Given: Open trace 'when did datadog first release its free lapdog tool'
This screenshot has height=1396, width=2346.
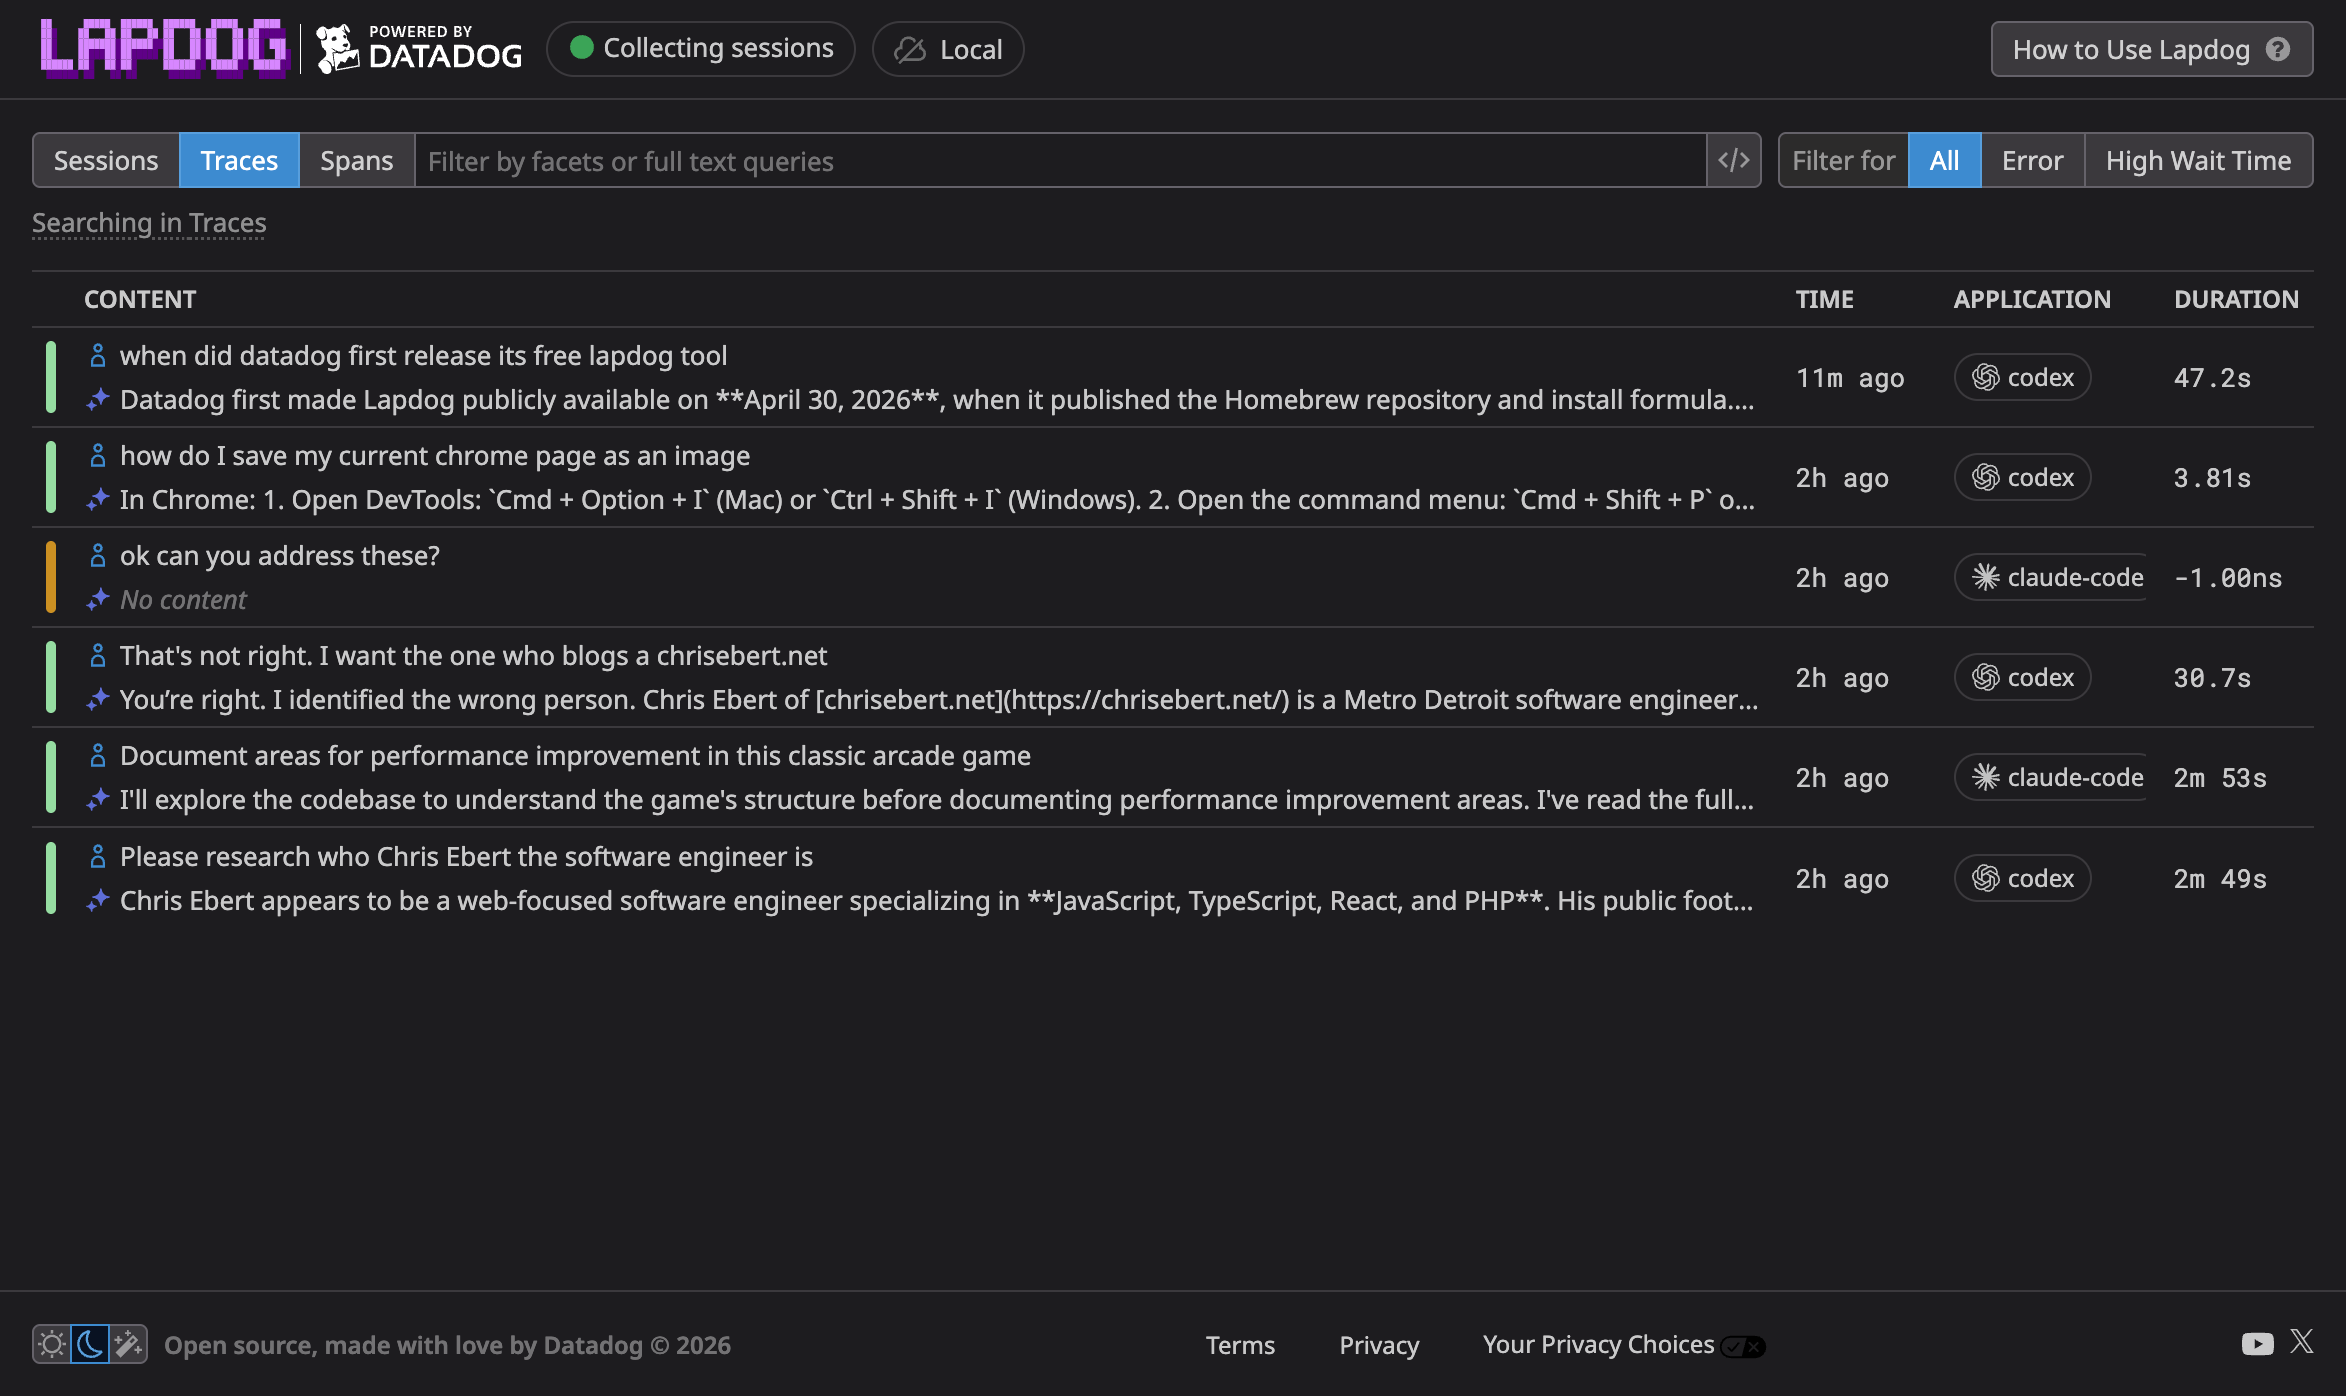Looking at the screenshot, I should (x=1172, y=377).
